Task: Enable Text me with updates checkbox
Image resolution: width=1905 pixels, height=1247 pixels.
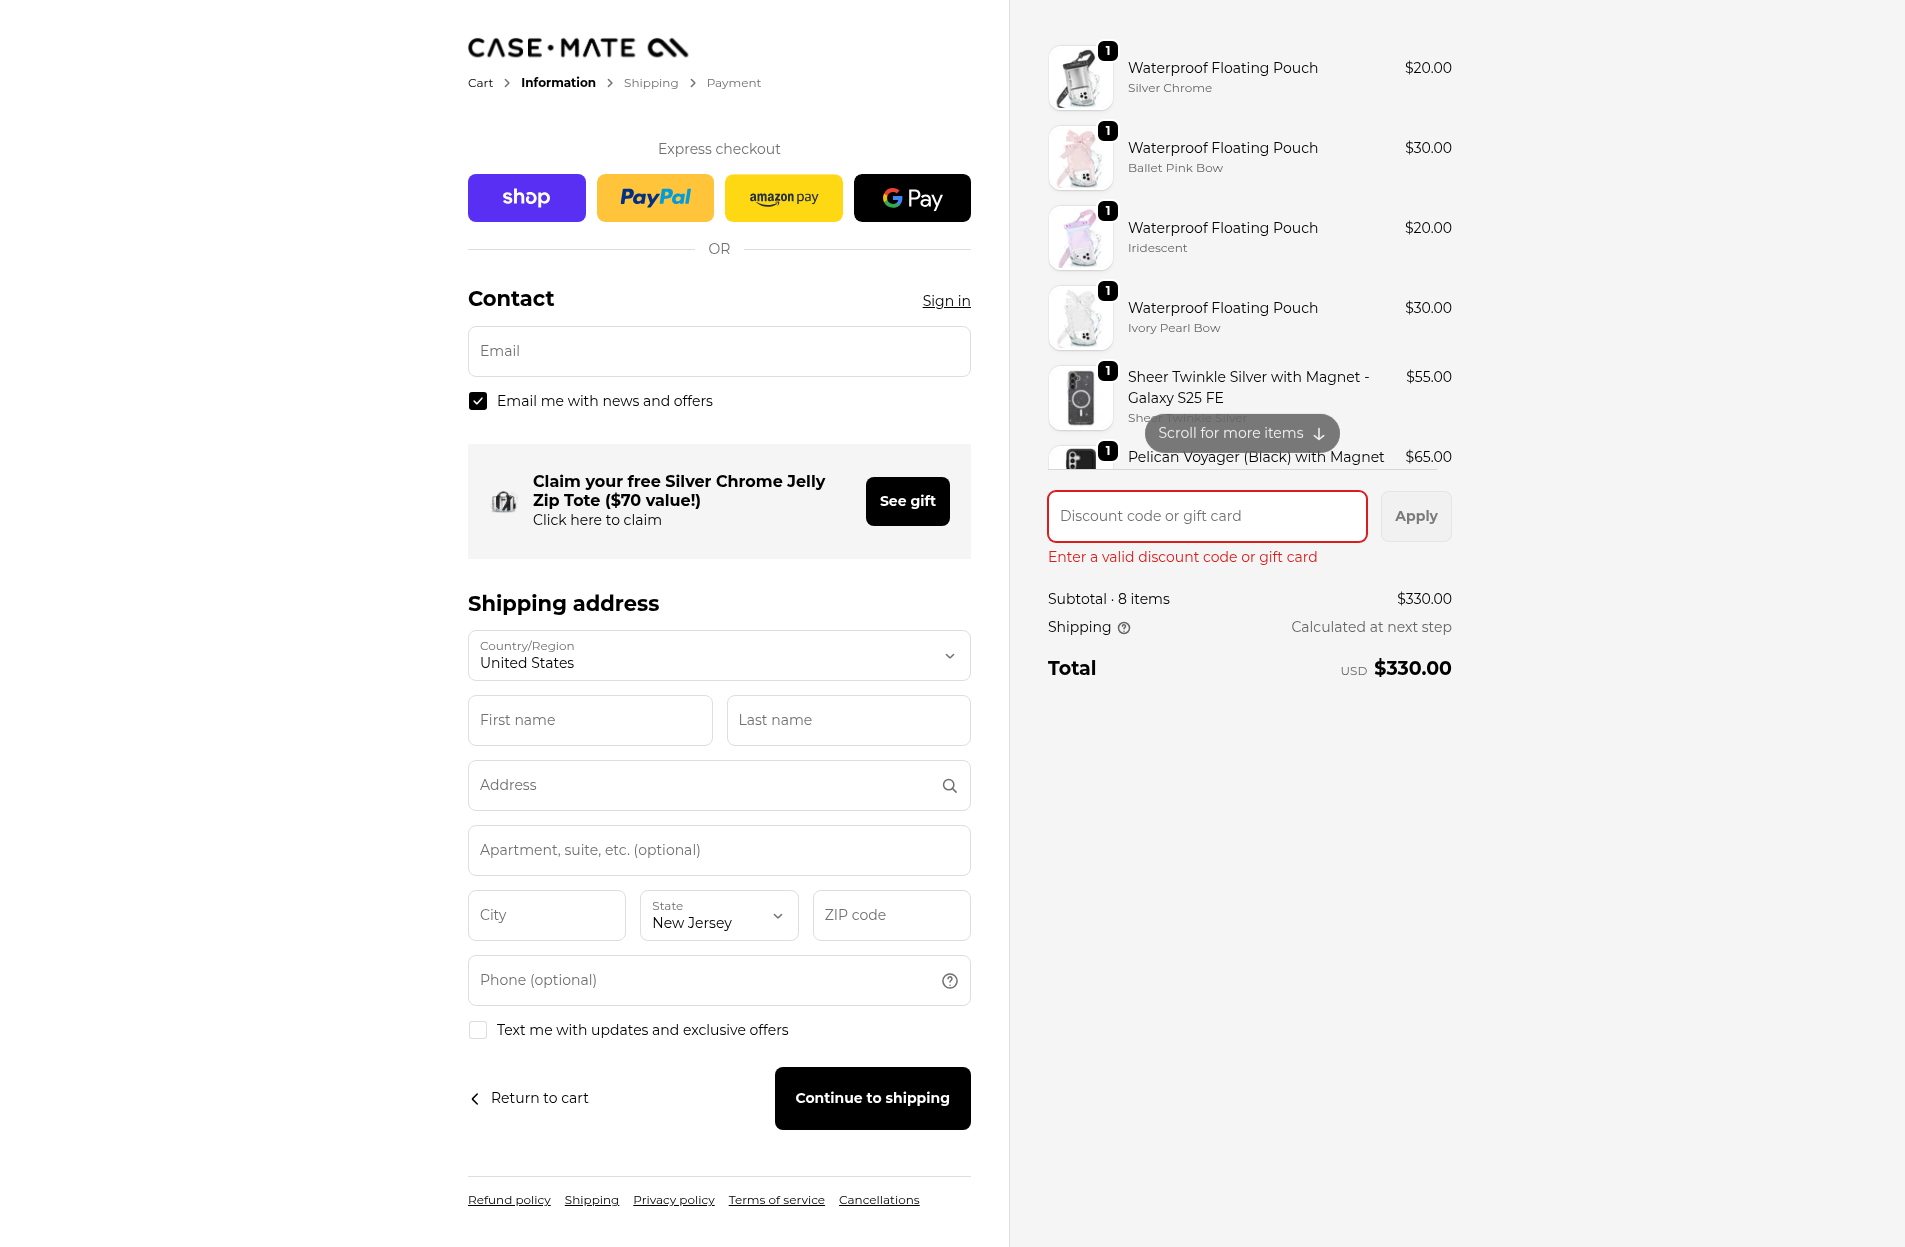Action: [478, 1030]
